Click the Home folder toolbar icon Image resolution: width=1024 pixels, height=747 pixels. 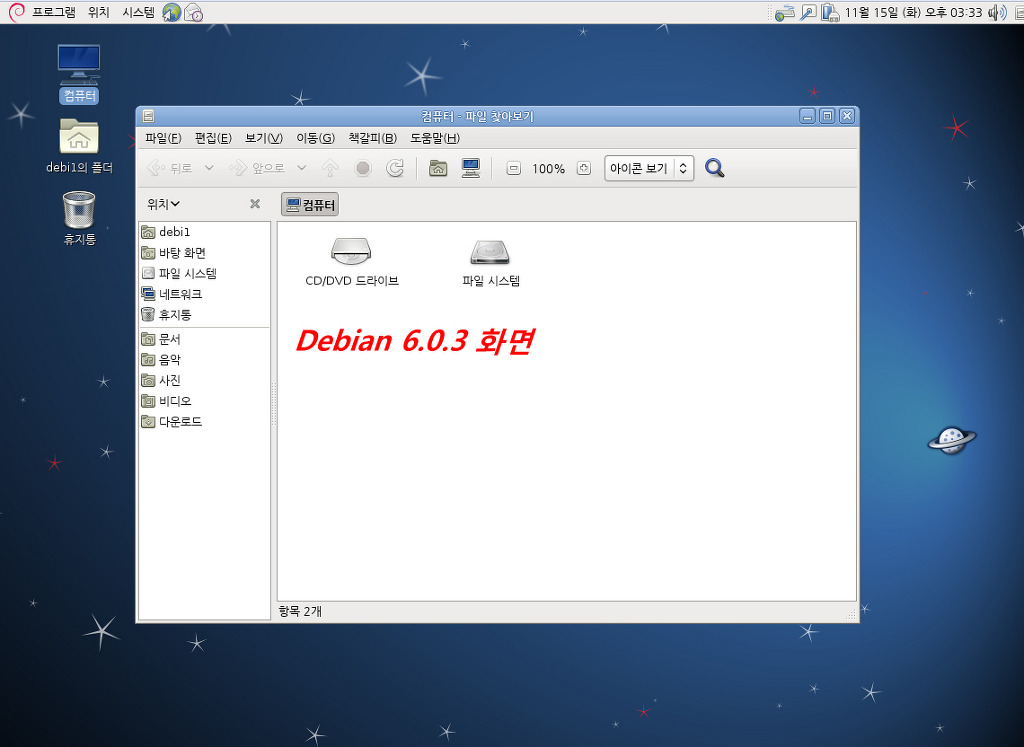tap(438, 168)
